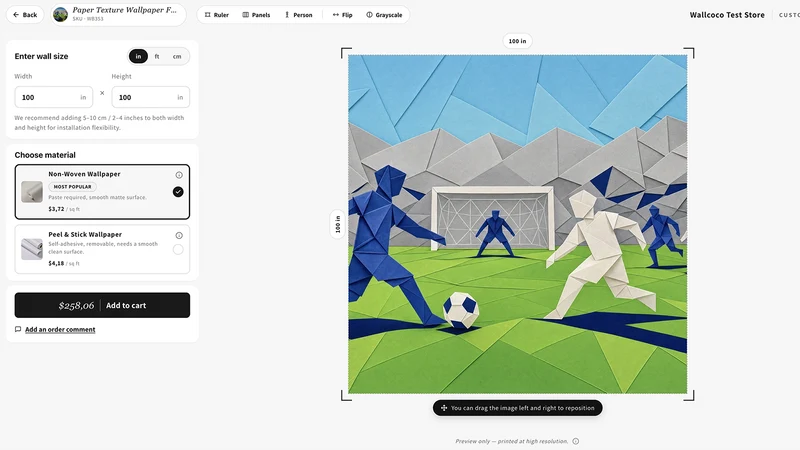Screen dimensions: 800x450
Task: Click the Peel & Stick Wallpaper thumbnail
Action: click(32, 249)
